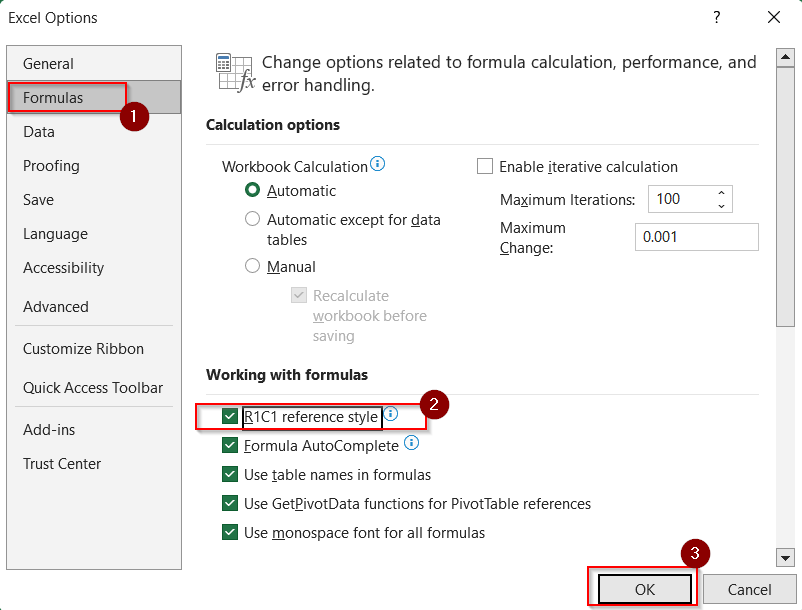Select the Manual calculation radio button

[x=252, y=266]
